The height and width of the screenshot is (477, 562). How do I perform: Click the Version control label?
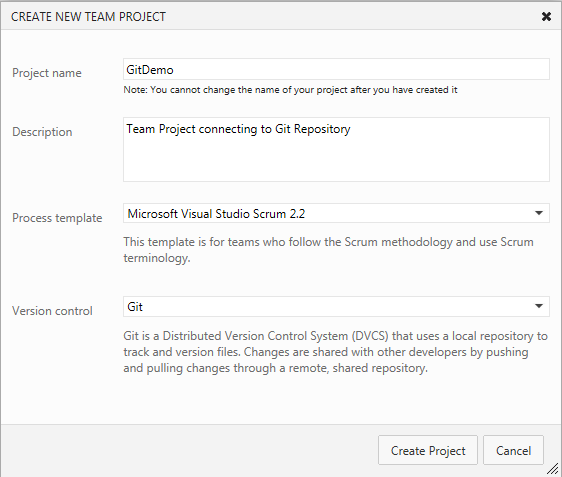tap(52, 311)
